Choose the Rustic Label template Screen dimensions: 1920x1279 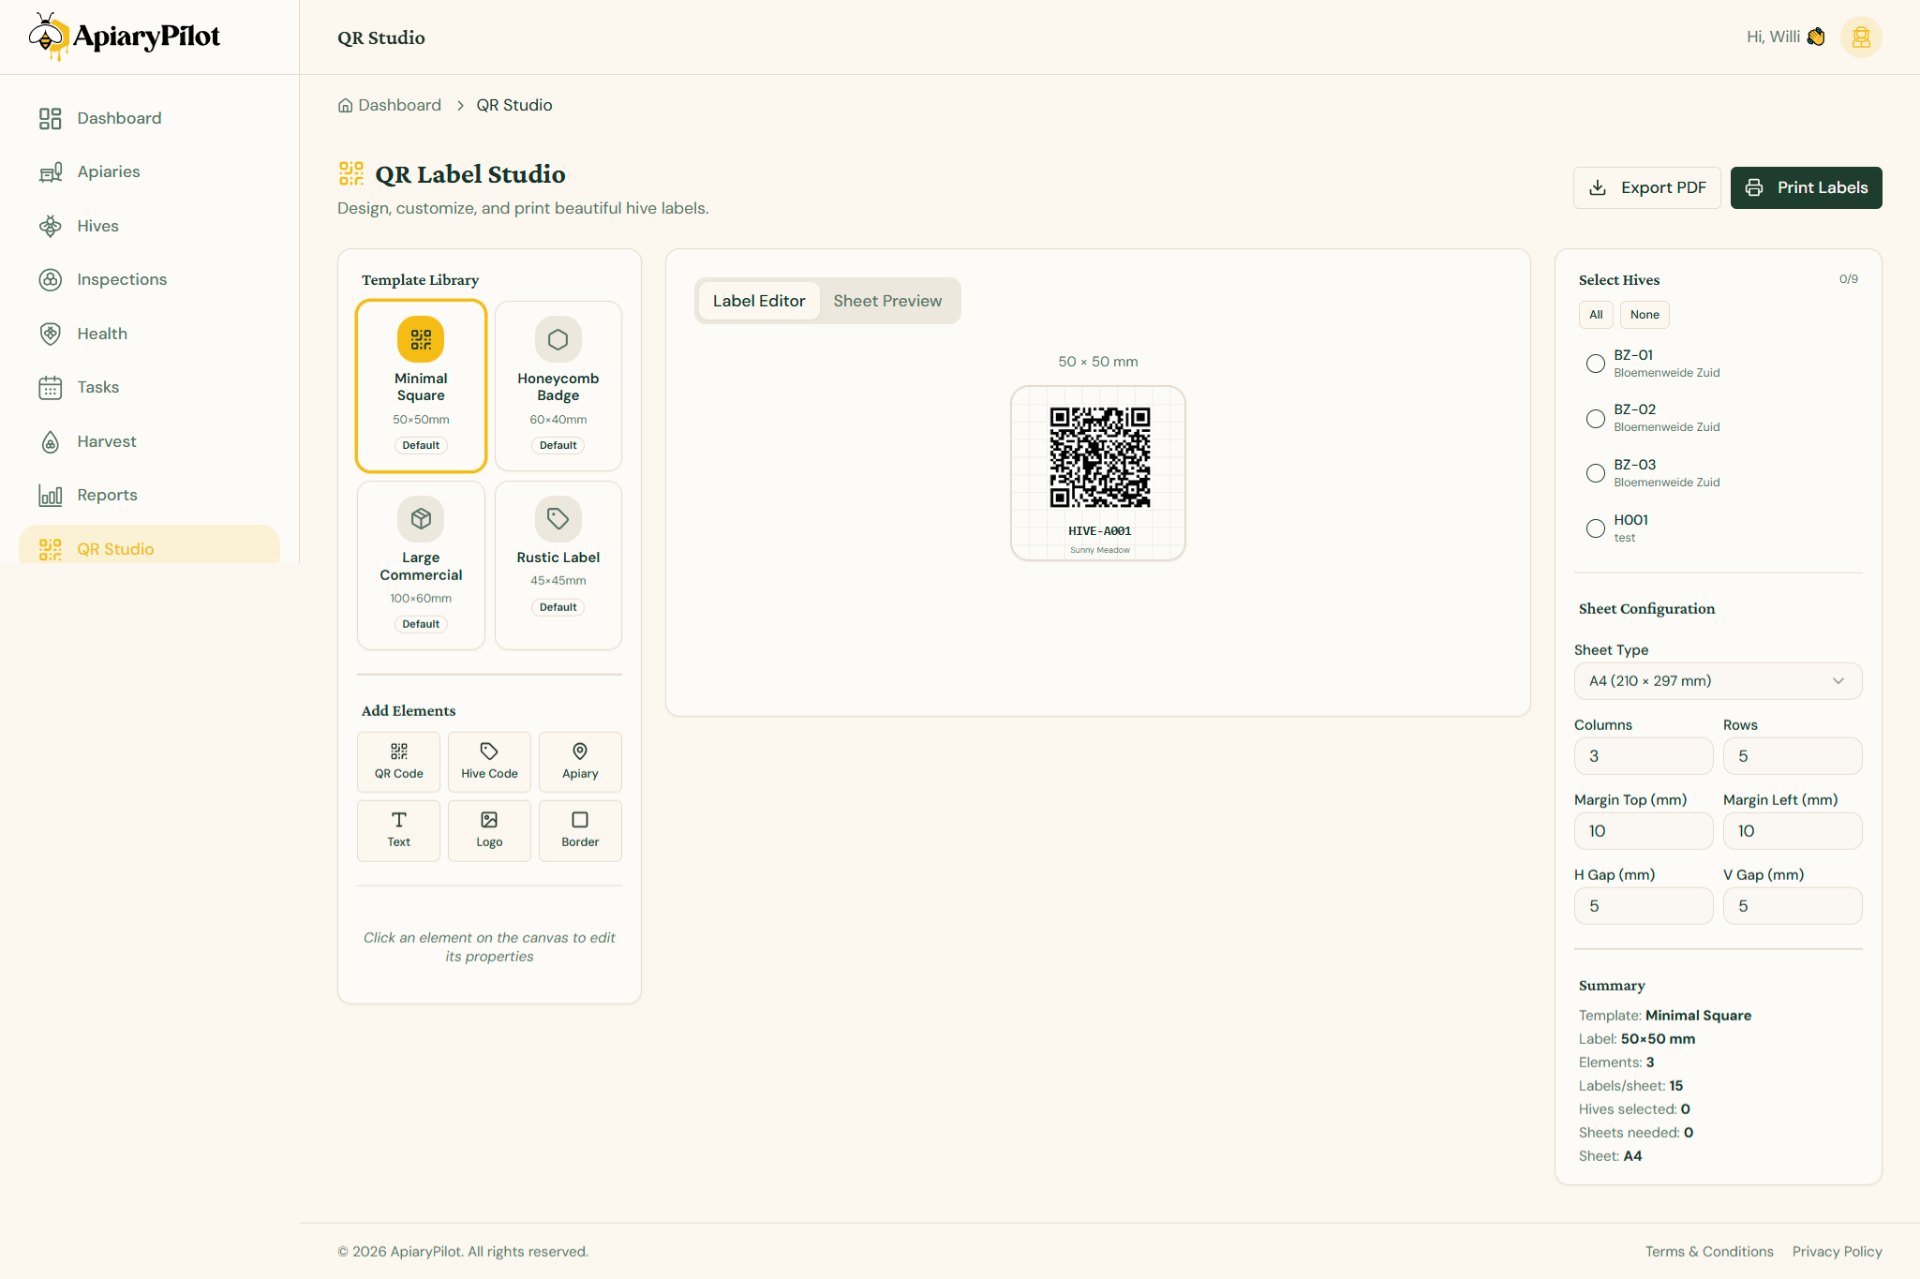pos(558,566)
